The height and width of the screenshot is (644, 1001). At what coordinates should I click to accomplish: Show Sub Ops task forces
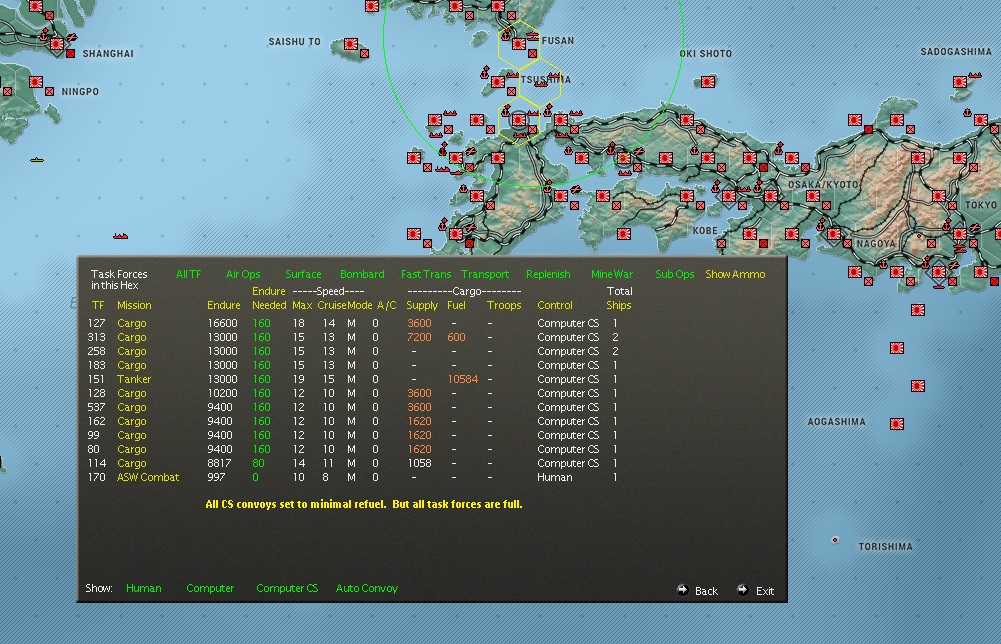coord(674,274)
